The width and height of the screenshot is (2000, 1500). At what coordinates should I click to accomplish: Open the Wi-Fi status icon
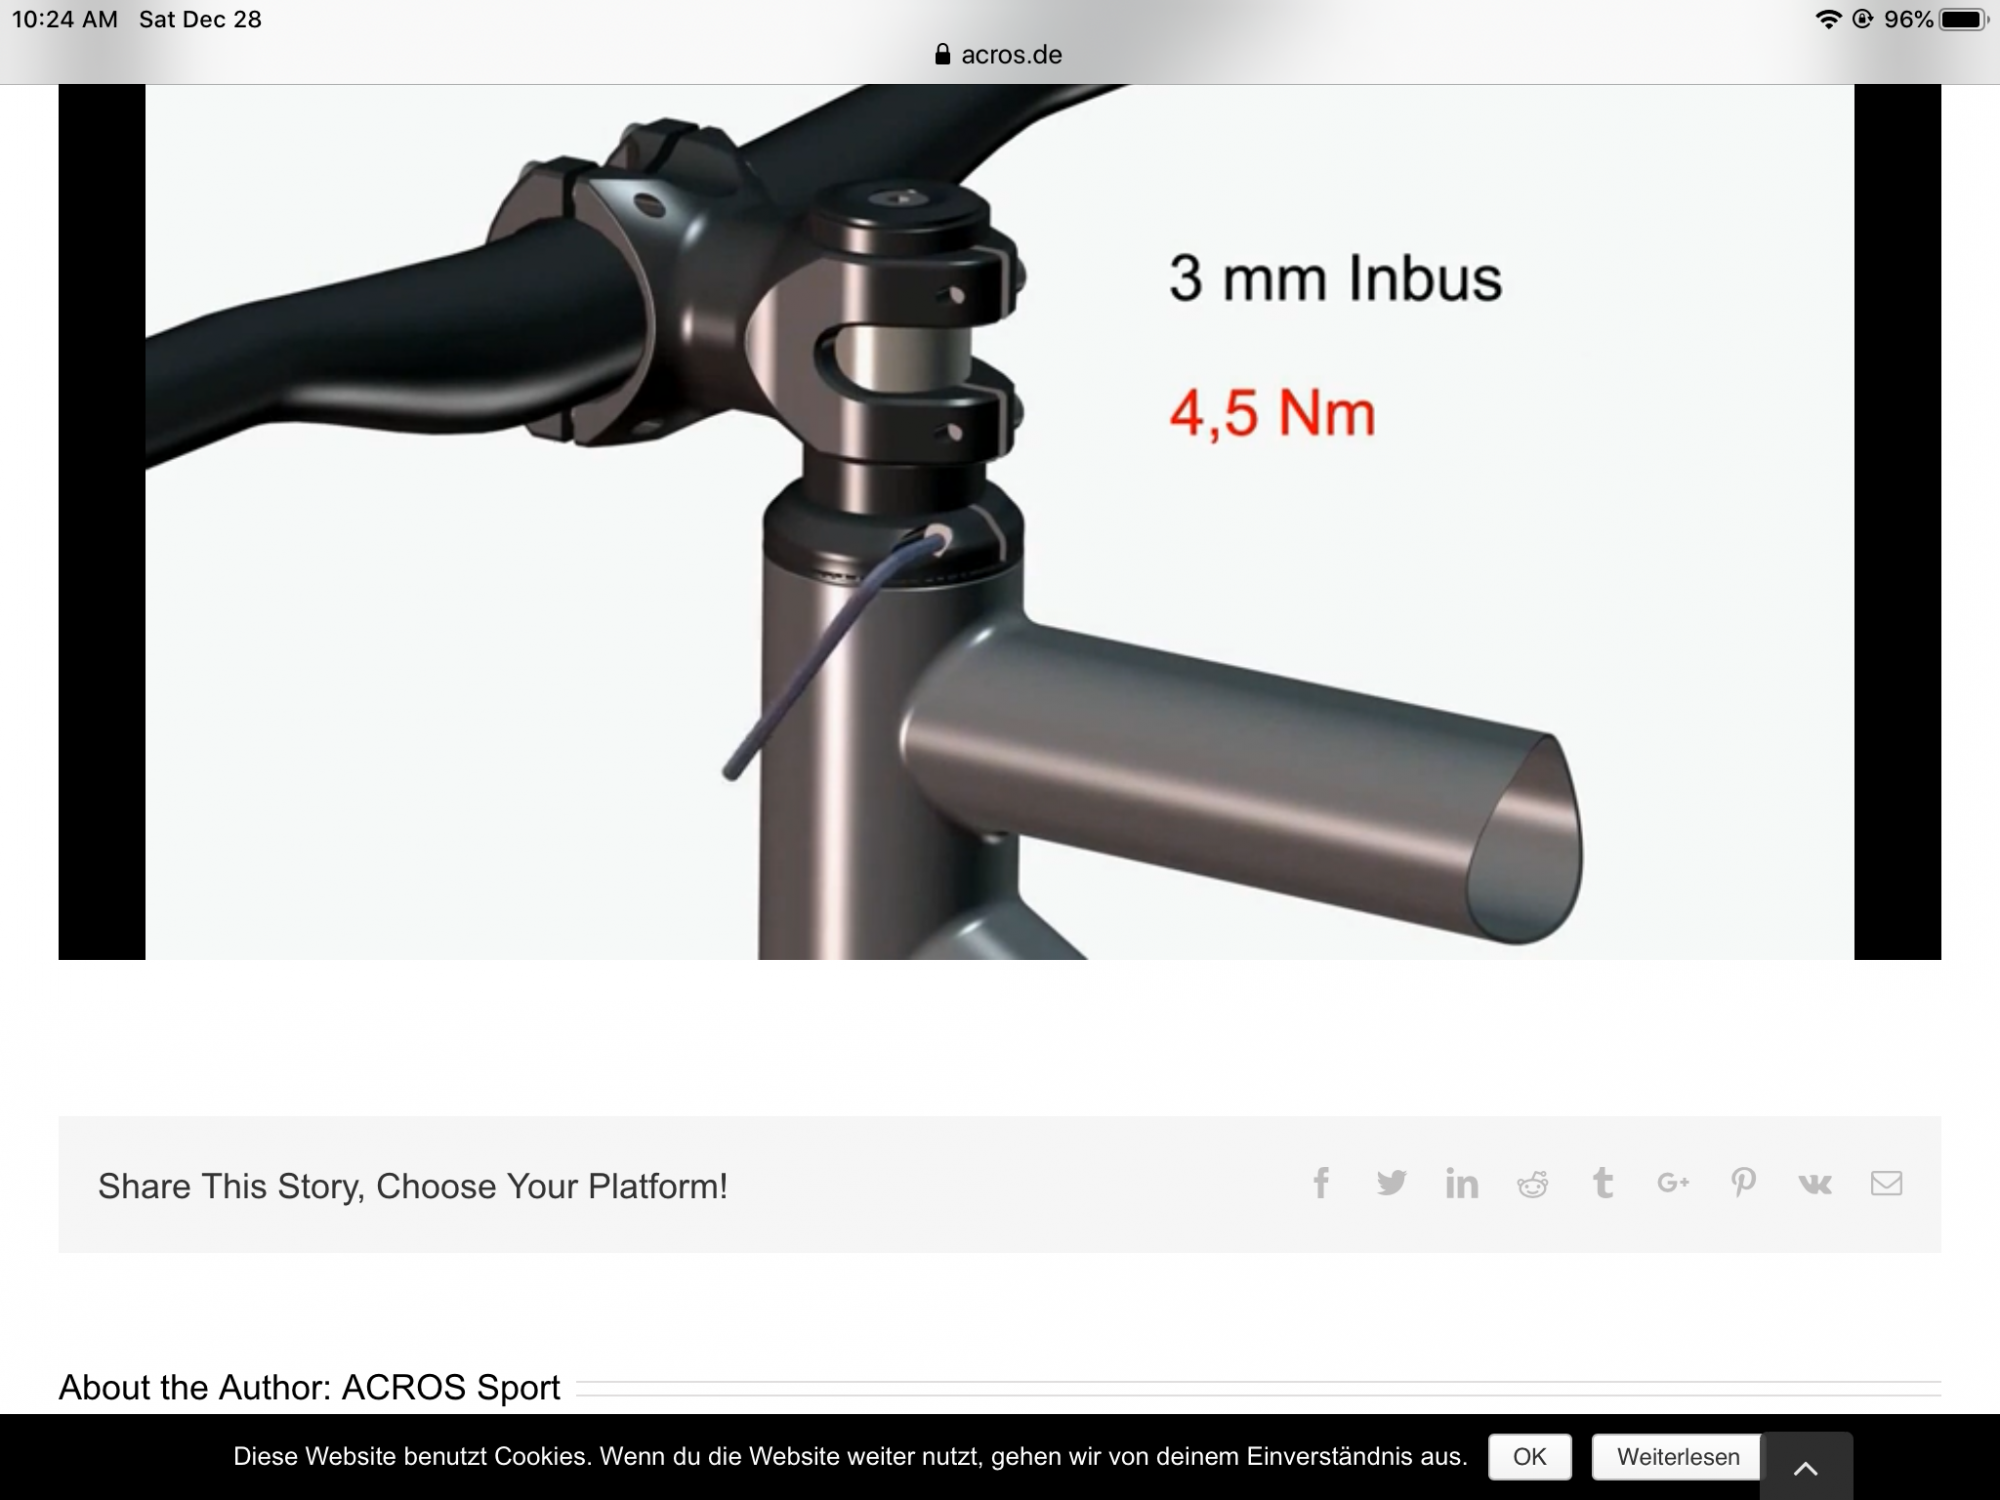pos(1828,19)
